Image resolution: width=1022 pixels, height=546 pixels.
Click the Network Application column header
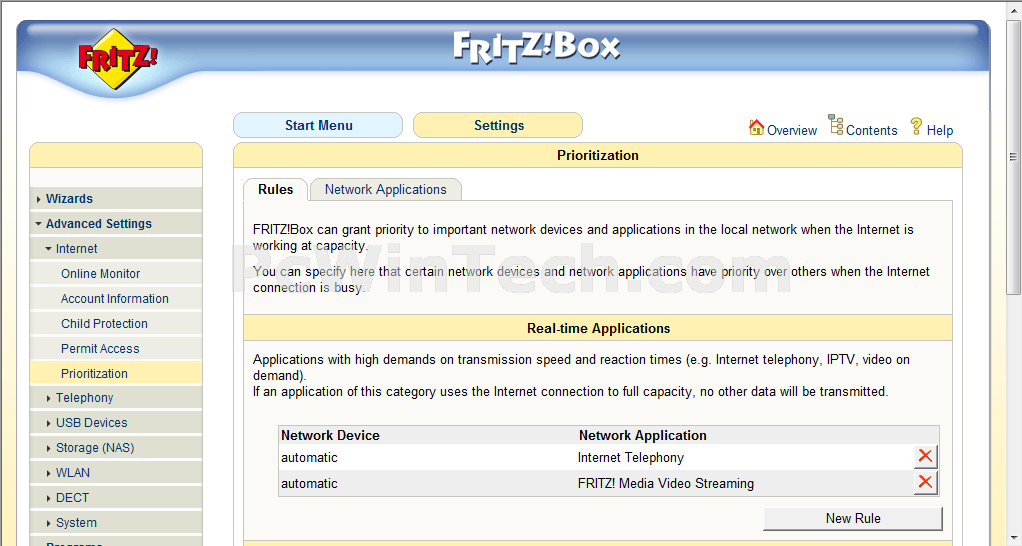643,435
